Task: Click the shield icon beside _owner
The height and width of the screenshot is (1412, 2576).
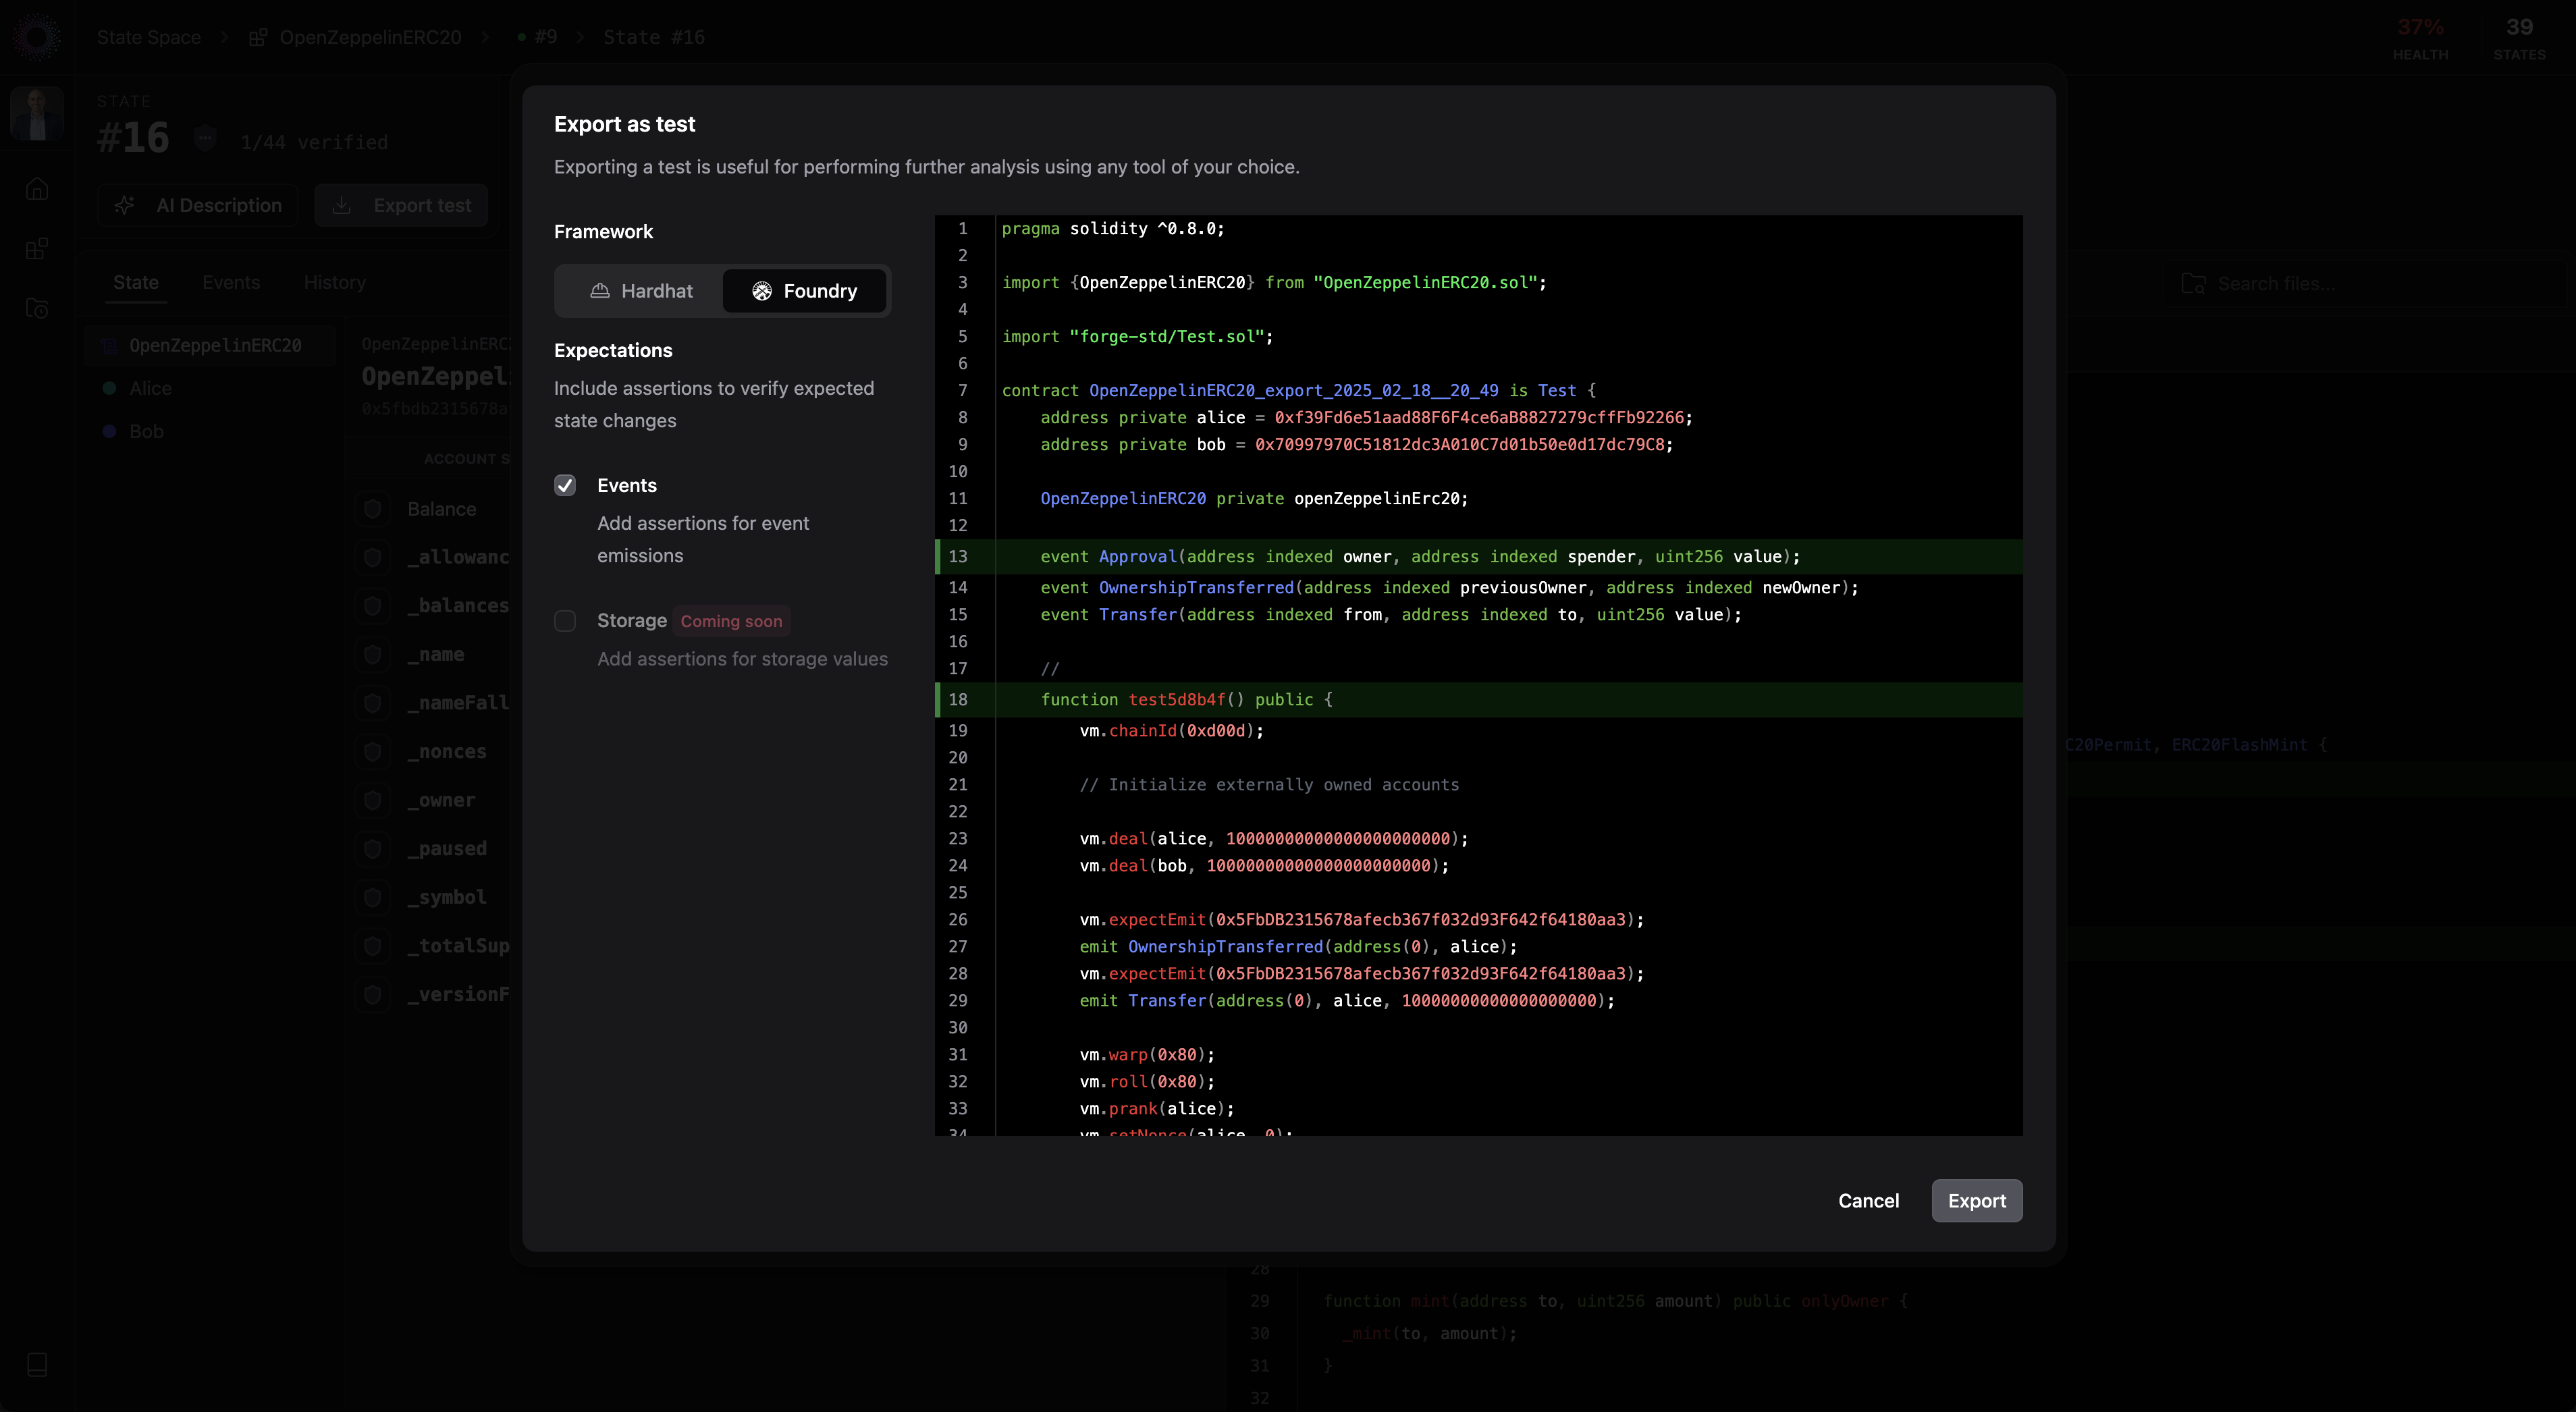Action: coord(372,800)
